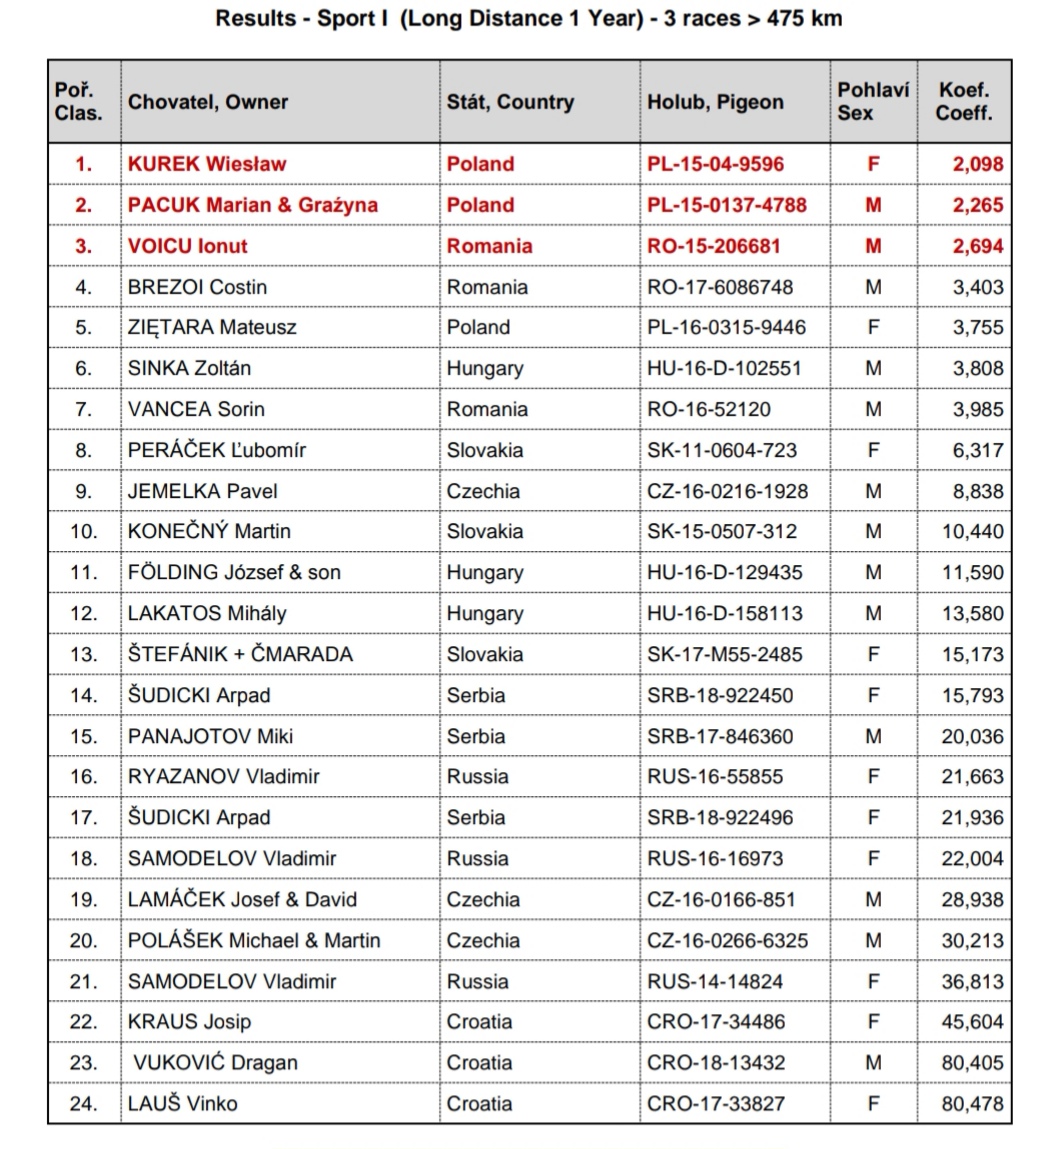Click the 'Koef. Coeff.' column header
This screenshot has height=1149, width=1037.
pyautogui.click(x=964, y=101)
